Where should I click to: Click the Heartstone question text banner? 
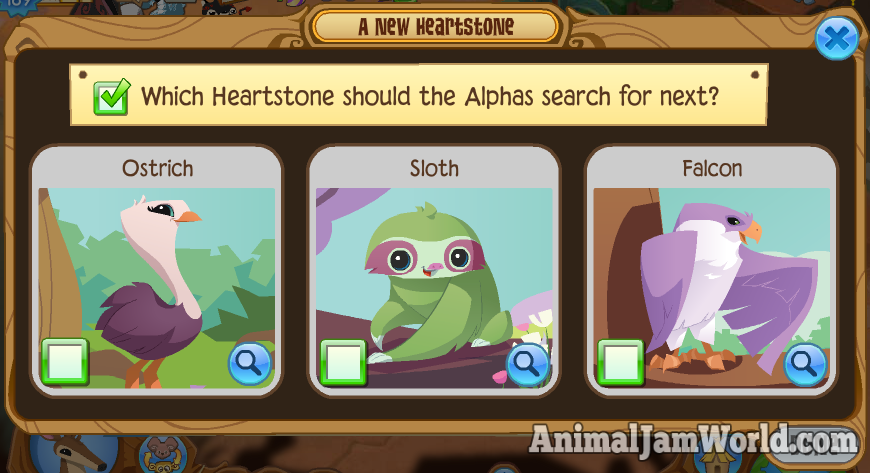(419, 95)
